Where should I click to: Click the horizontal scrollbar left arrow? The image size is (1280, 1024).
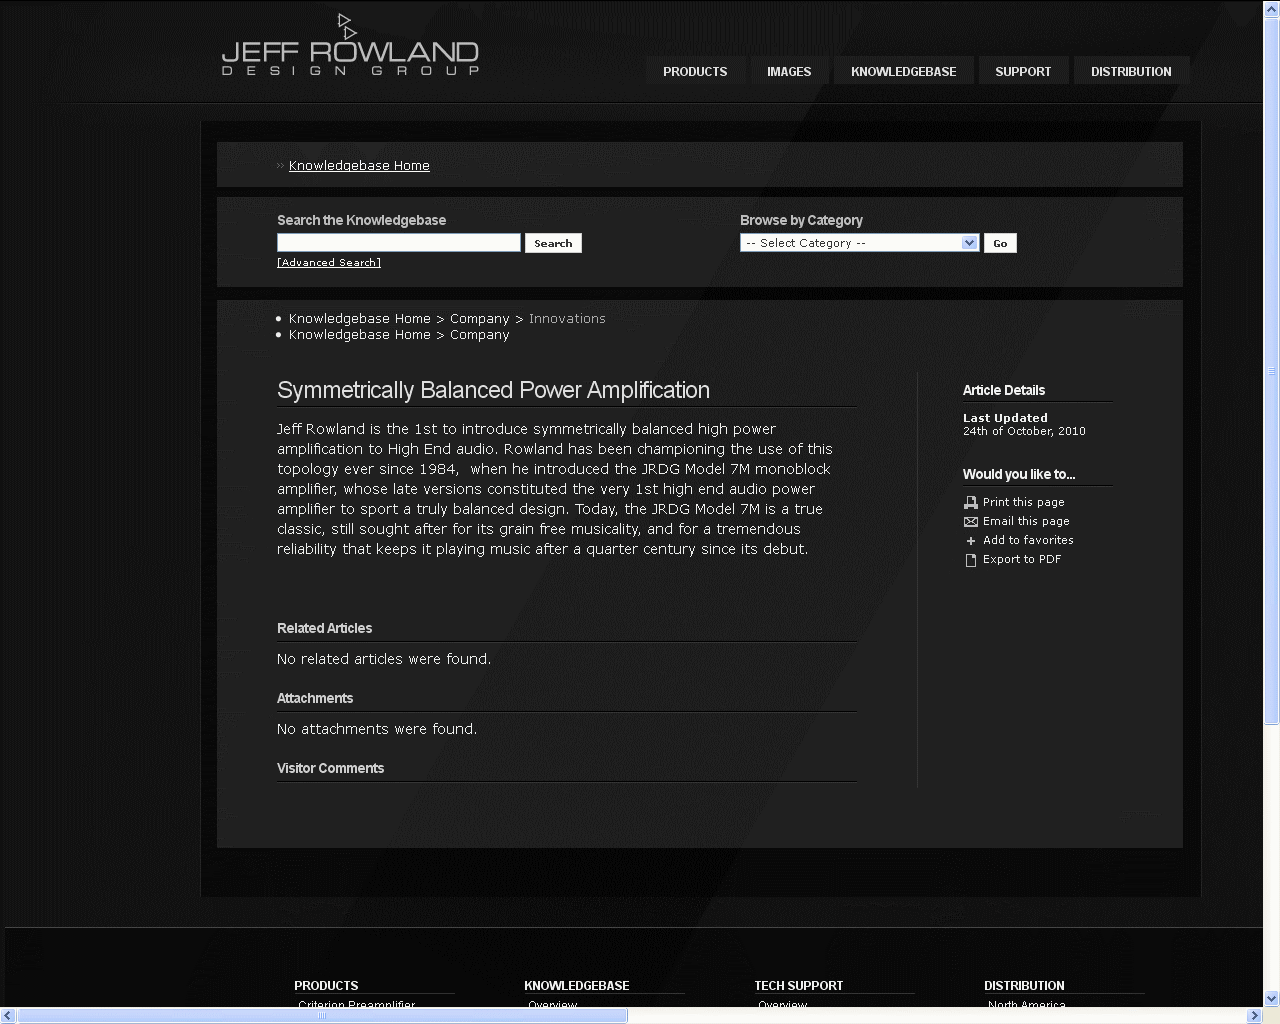[8, 1016]
